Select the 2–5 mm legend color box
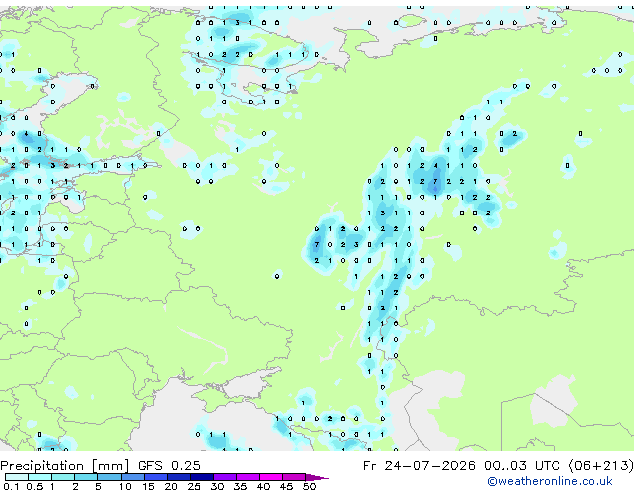The width and height of the screenshot is (634, 490). (x=86, y=477)
